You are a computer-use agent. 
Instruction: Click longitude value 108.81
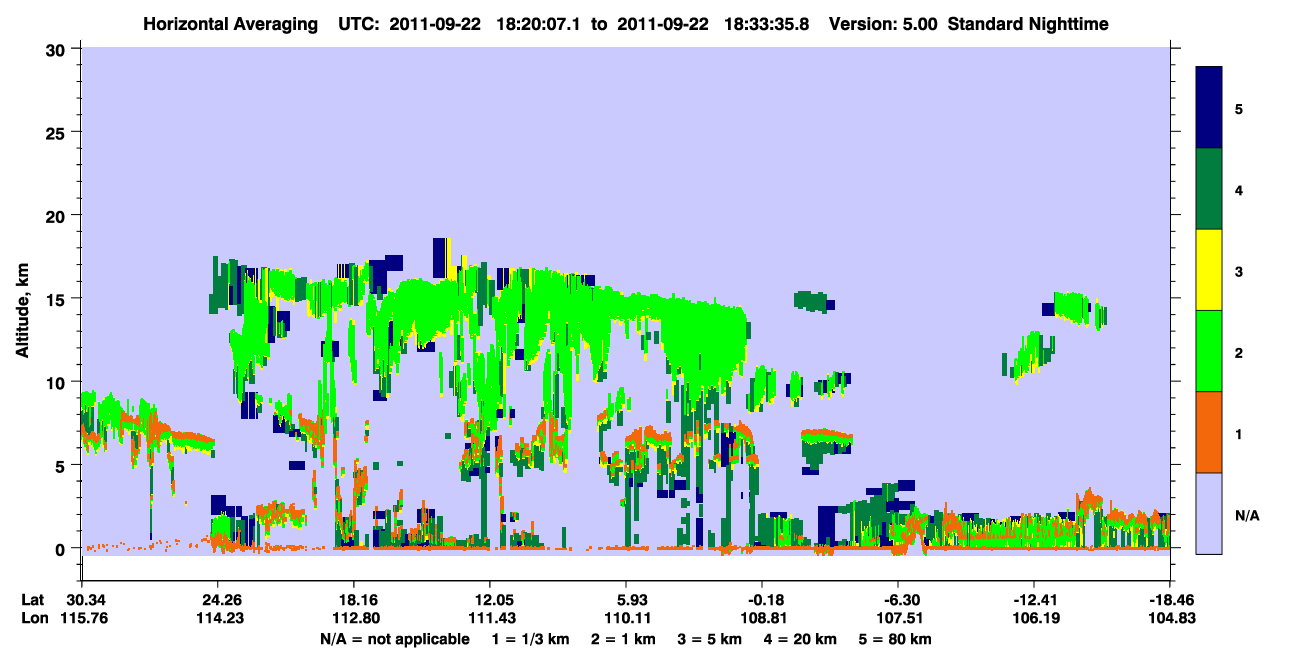(762, 619)
